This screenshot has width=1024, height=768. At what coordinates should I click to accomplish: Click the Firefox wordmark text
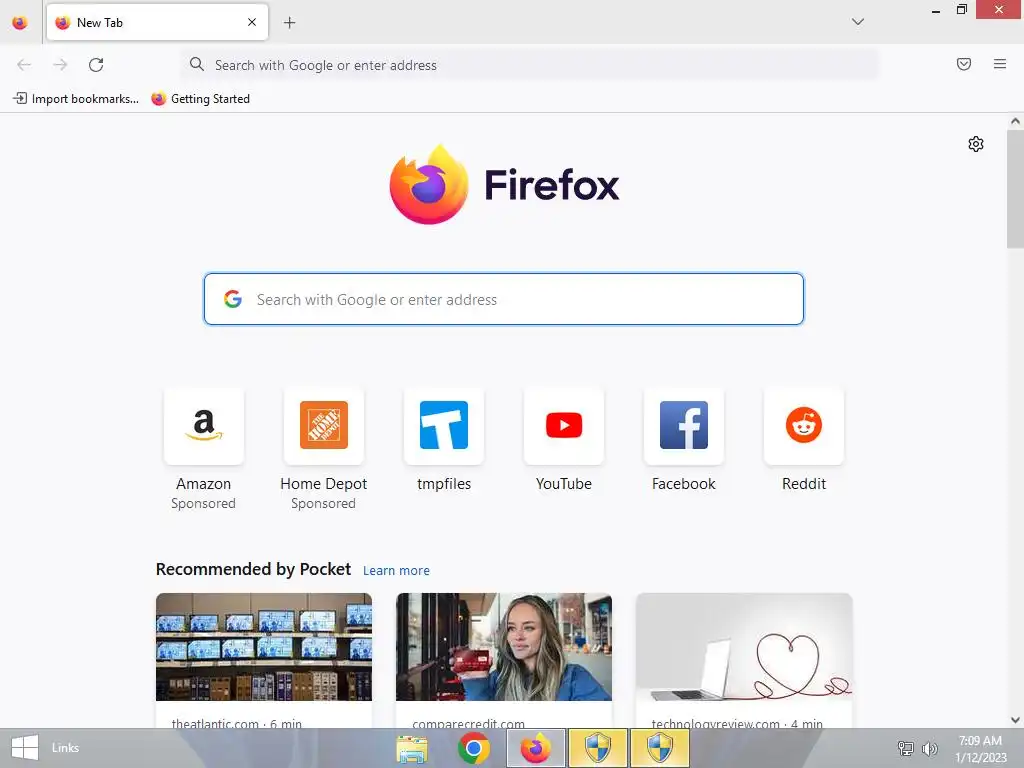point(552,185)
